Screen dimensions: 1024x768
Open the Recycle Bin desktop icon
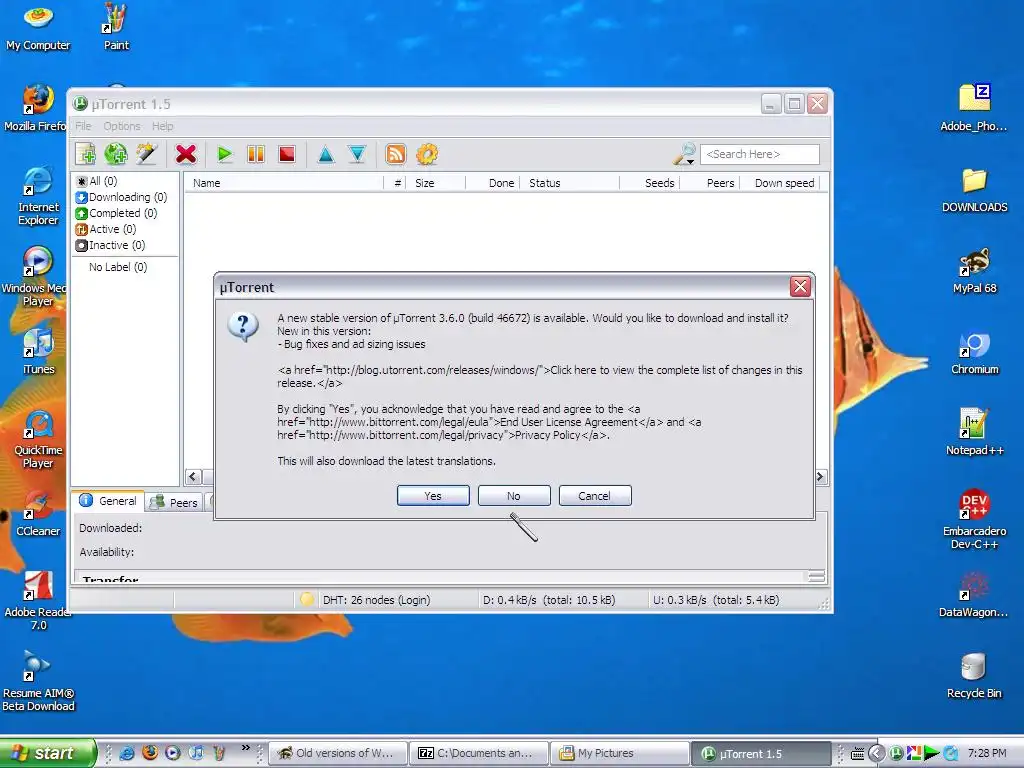pyautogui.click(x=974, y=675)
